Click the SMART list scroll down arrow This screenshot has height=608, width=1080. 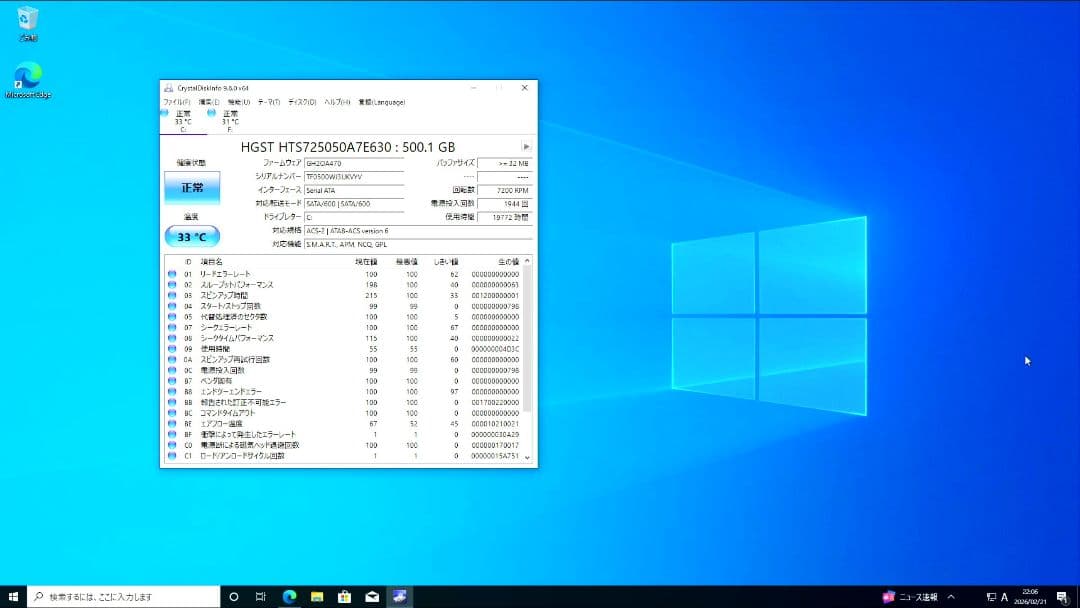click(528, 457)
